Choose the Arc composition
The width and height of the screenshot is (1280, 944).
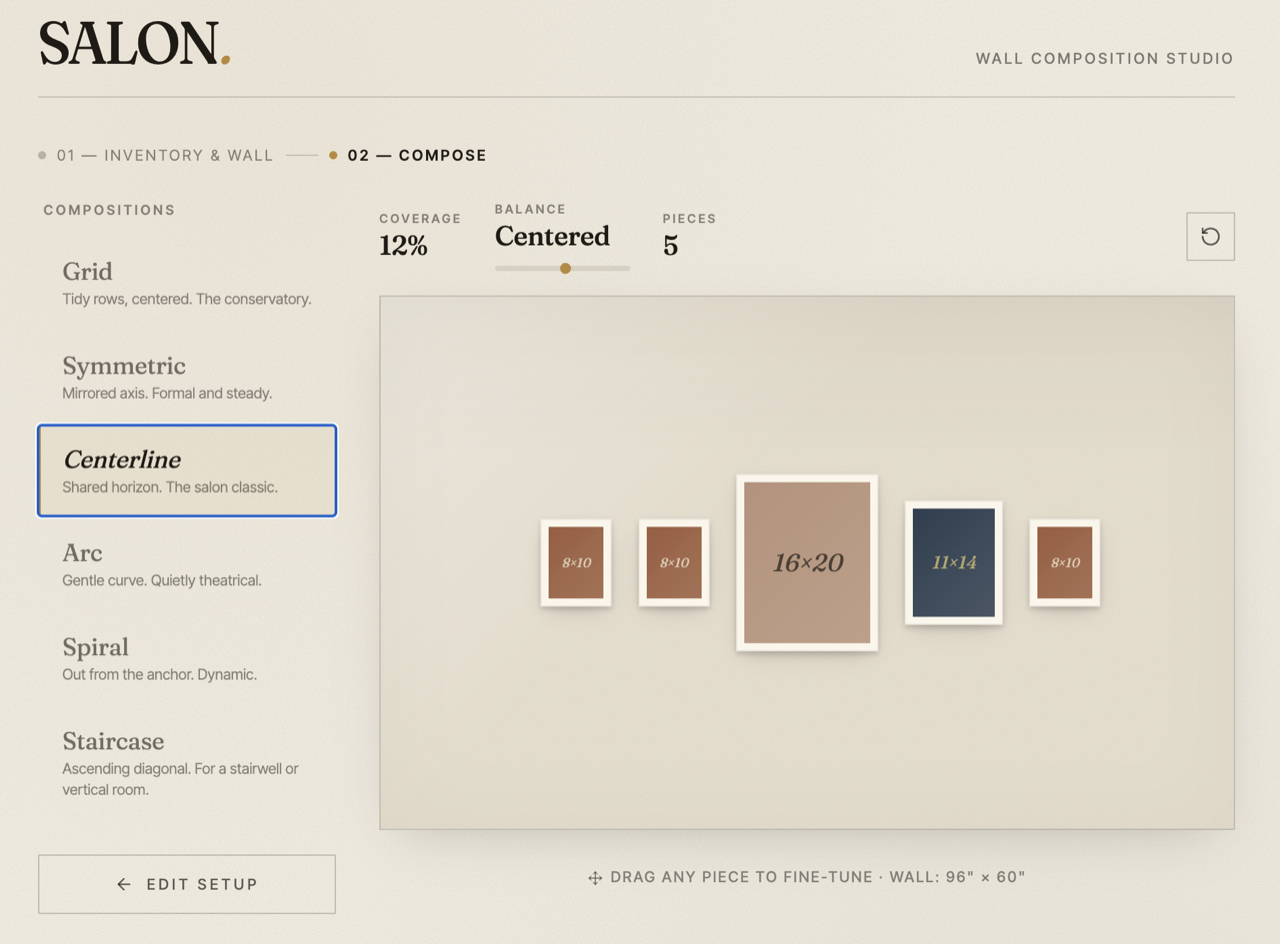point(187,565)
